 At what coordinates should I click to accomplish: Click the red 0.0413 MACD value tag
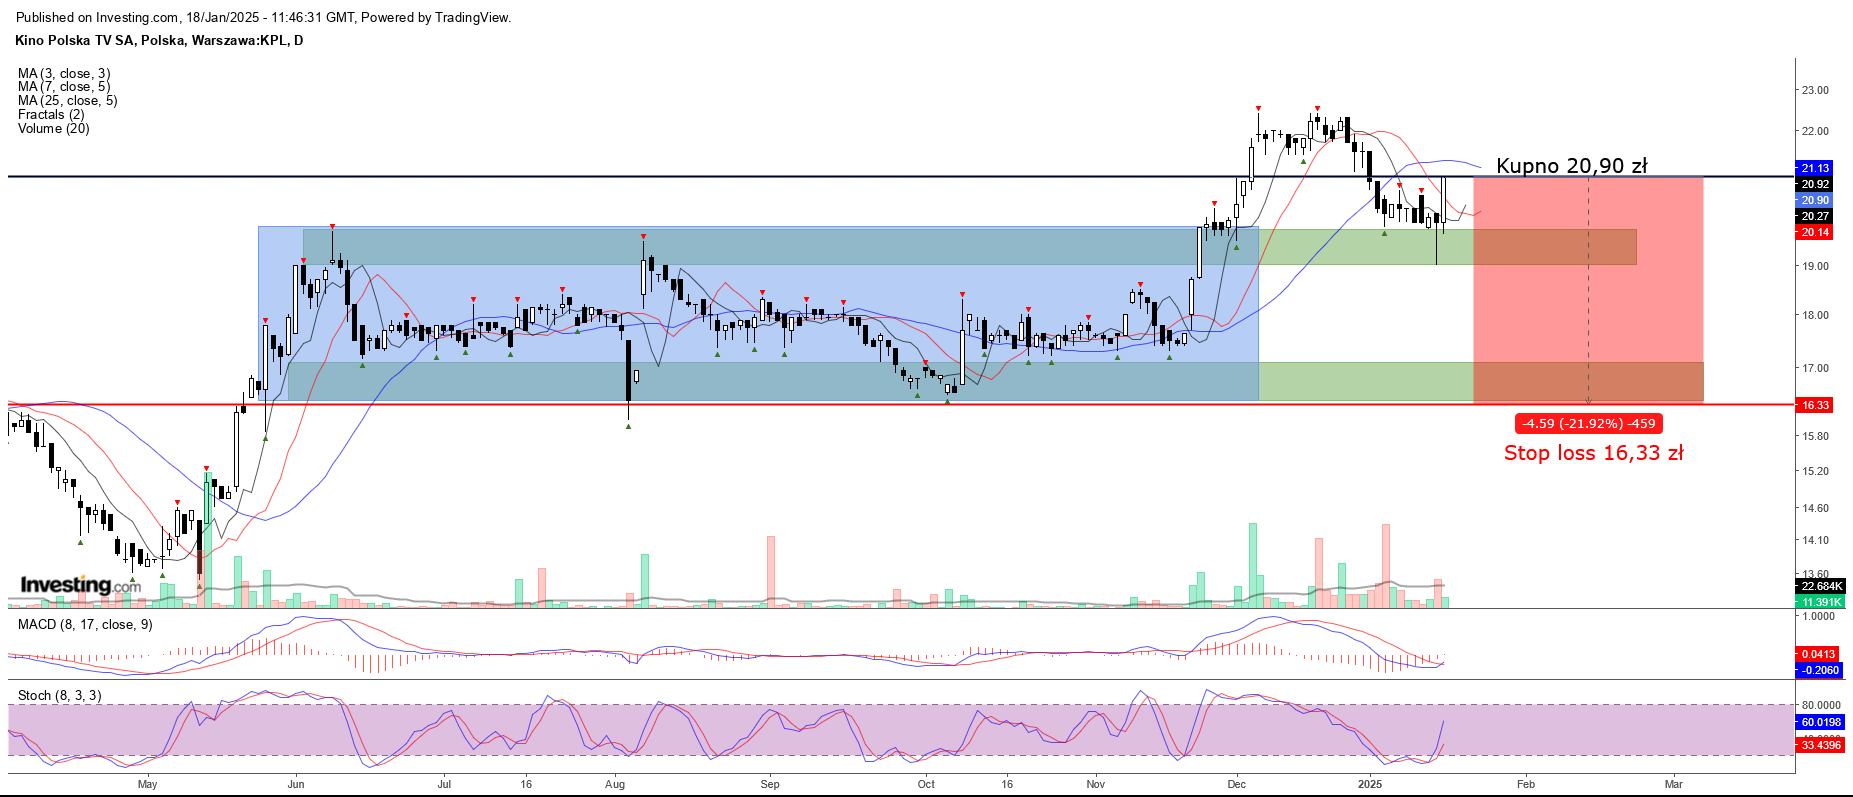coord(1819,654)
